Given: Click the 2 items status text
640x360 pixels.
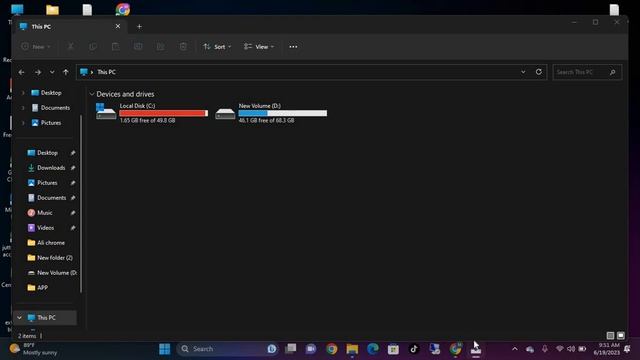Looking at the screenshot, I should point(27,336).
